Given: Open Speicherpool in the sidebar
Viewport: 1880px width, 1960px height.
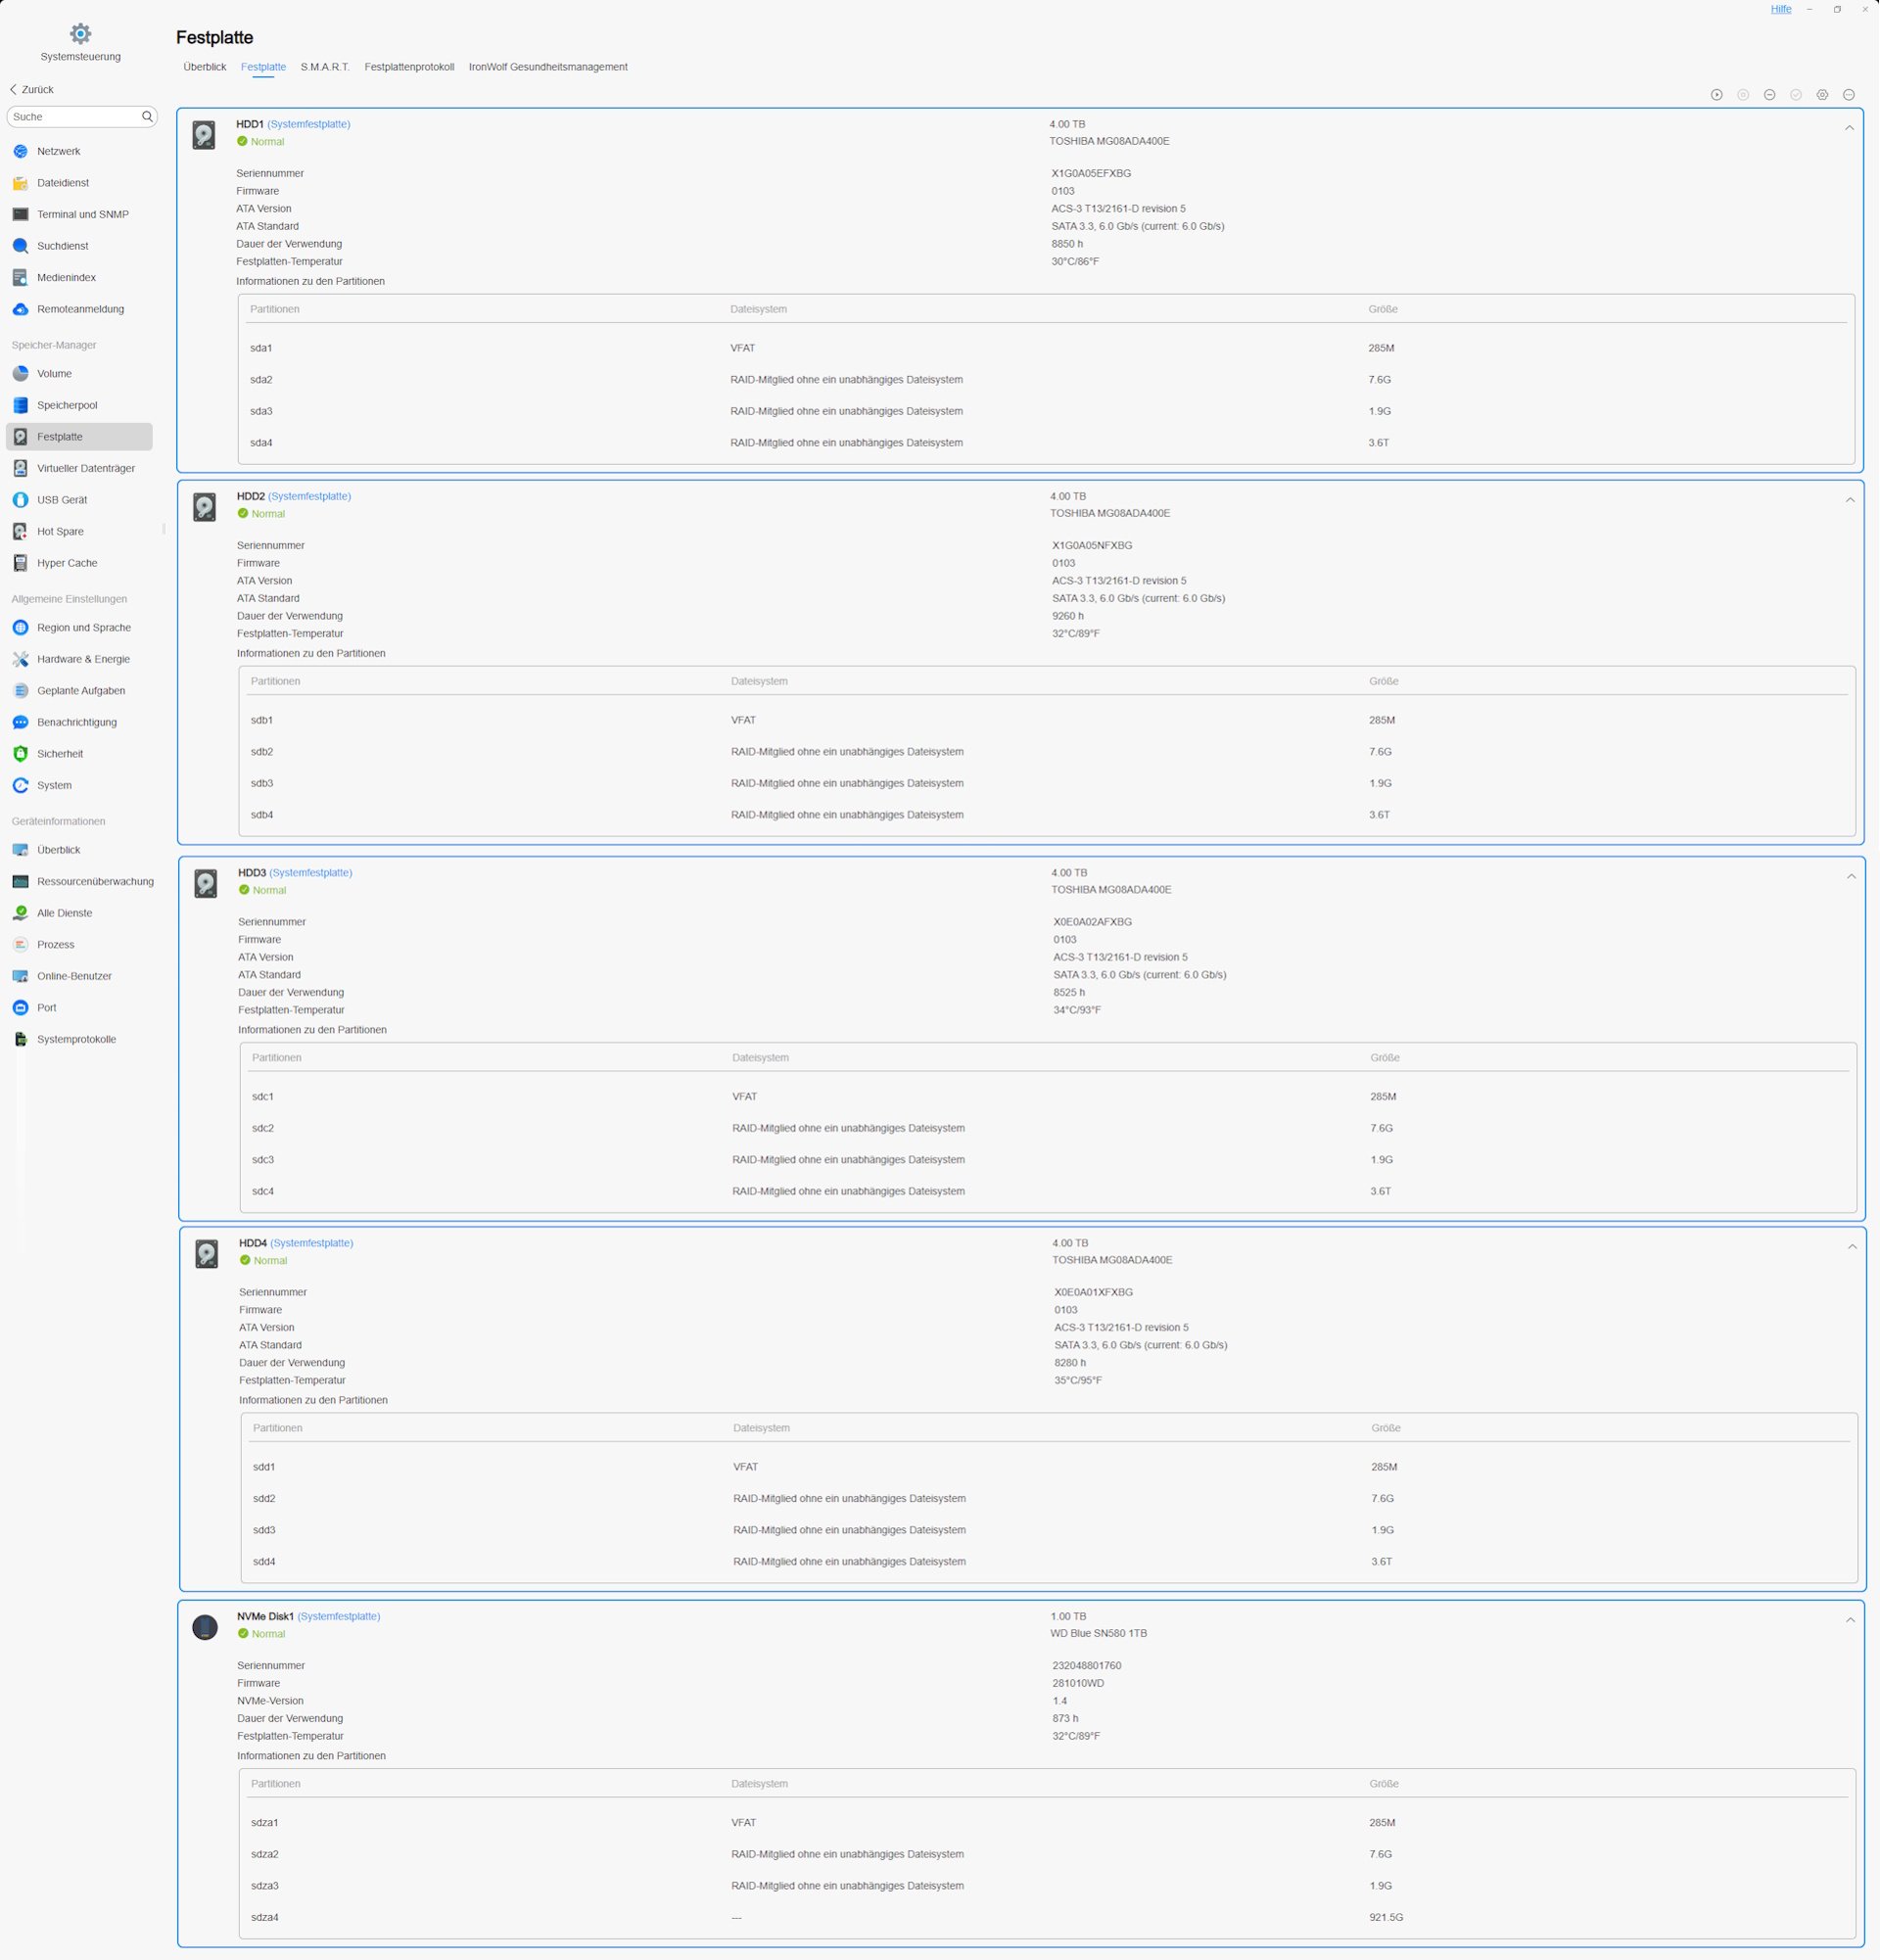Looking at the screenshot, I should click(x=67, y=405).
